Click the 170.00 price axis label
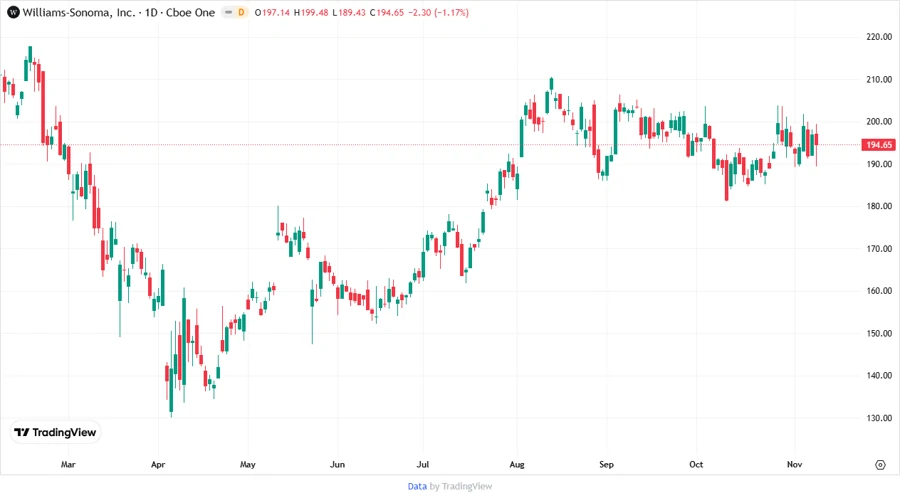The width and height of the screenshot is (900, 498). click(879, 248)
